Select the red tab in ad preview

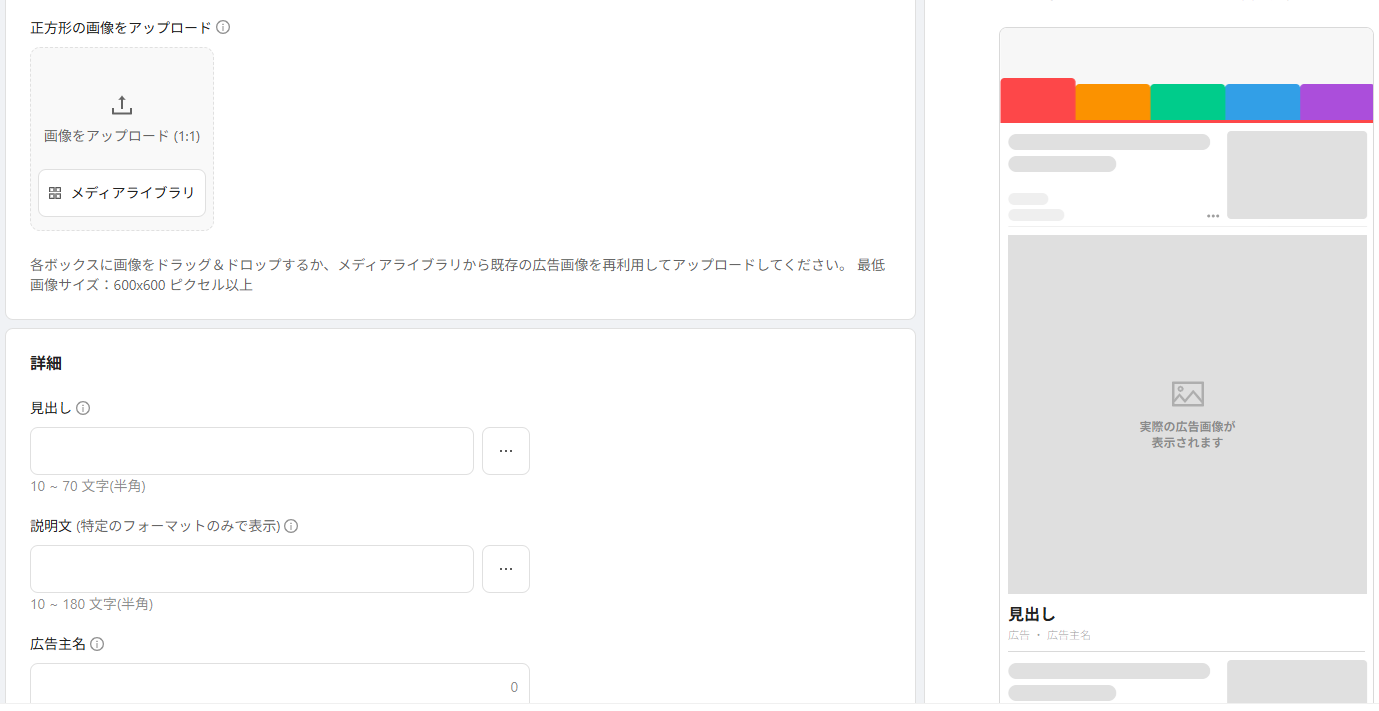point(1038,100)
